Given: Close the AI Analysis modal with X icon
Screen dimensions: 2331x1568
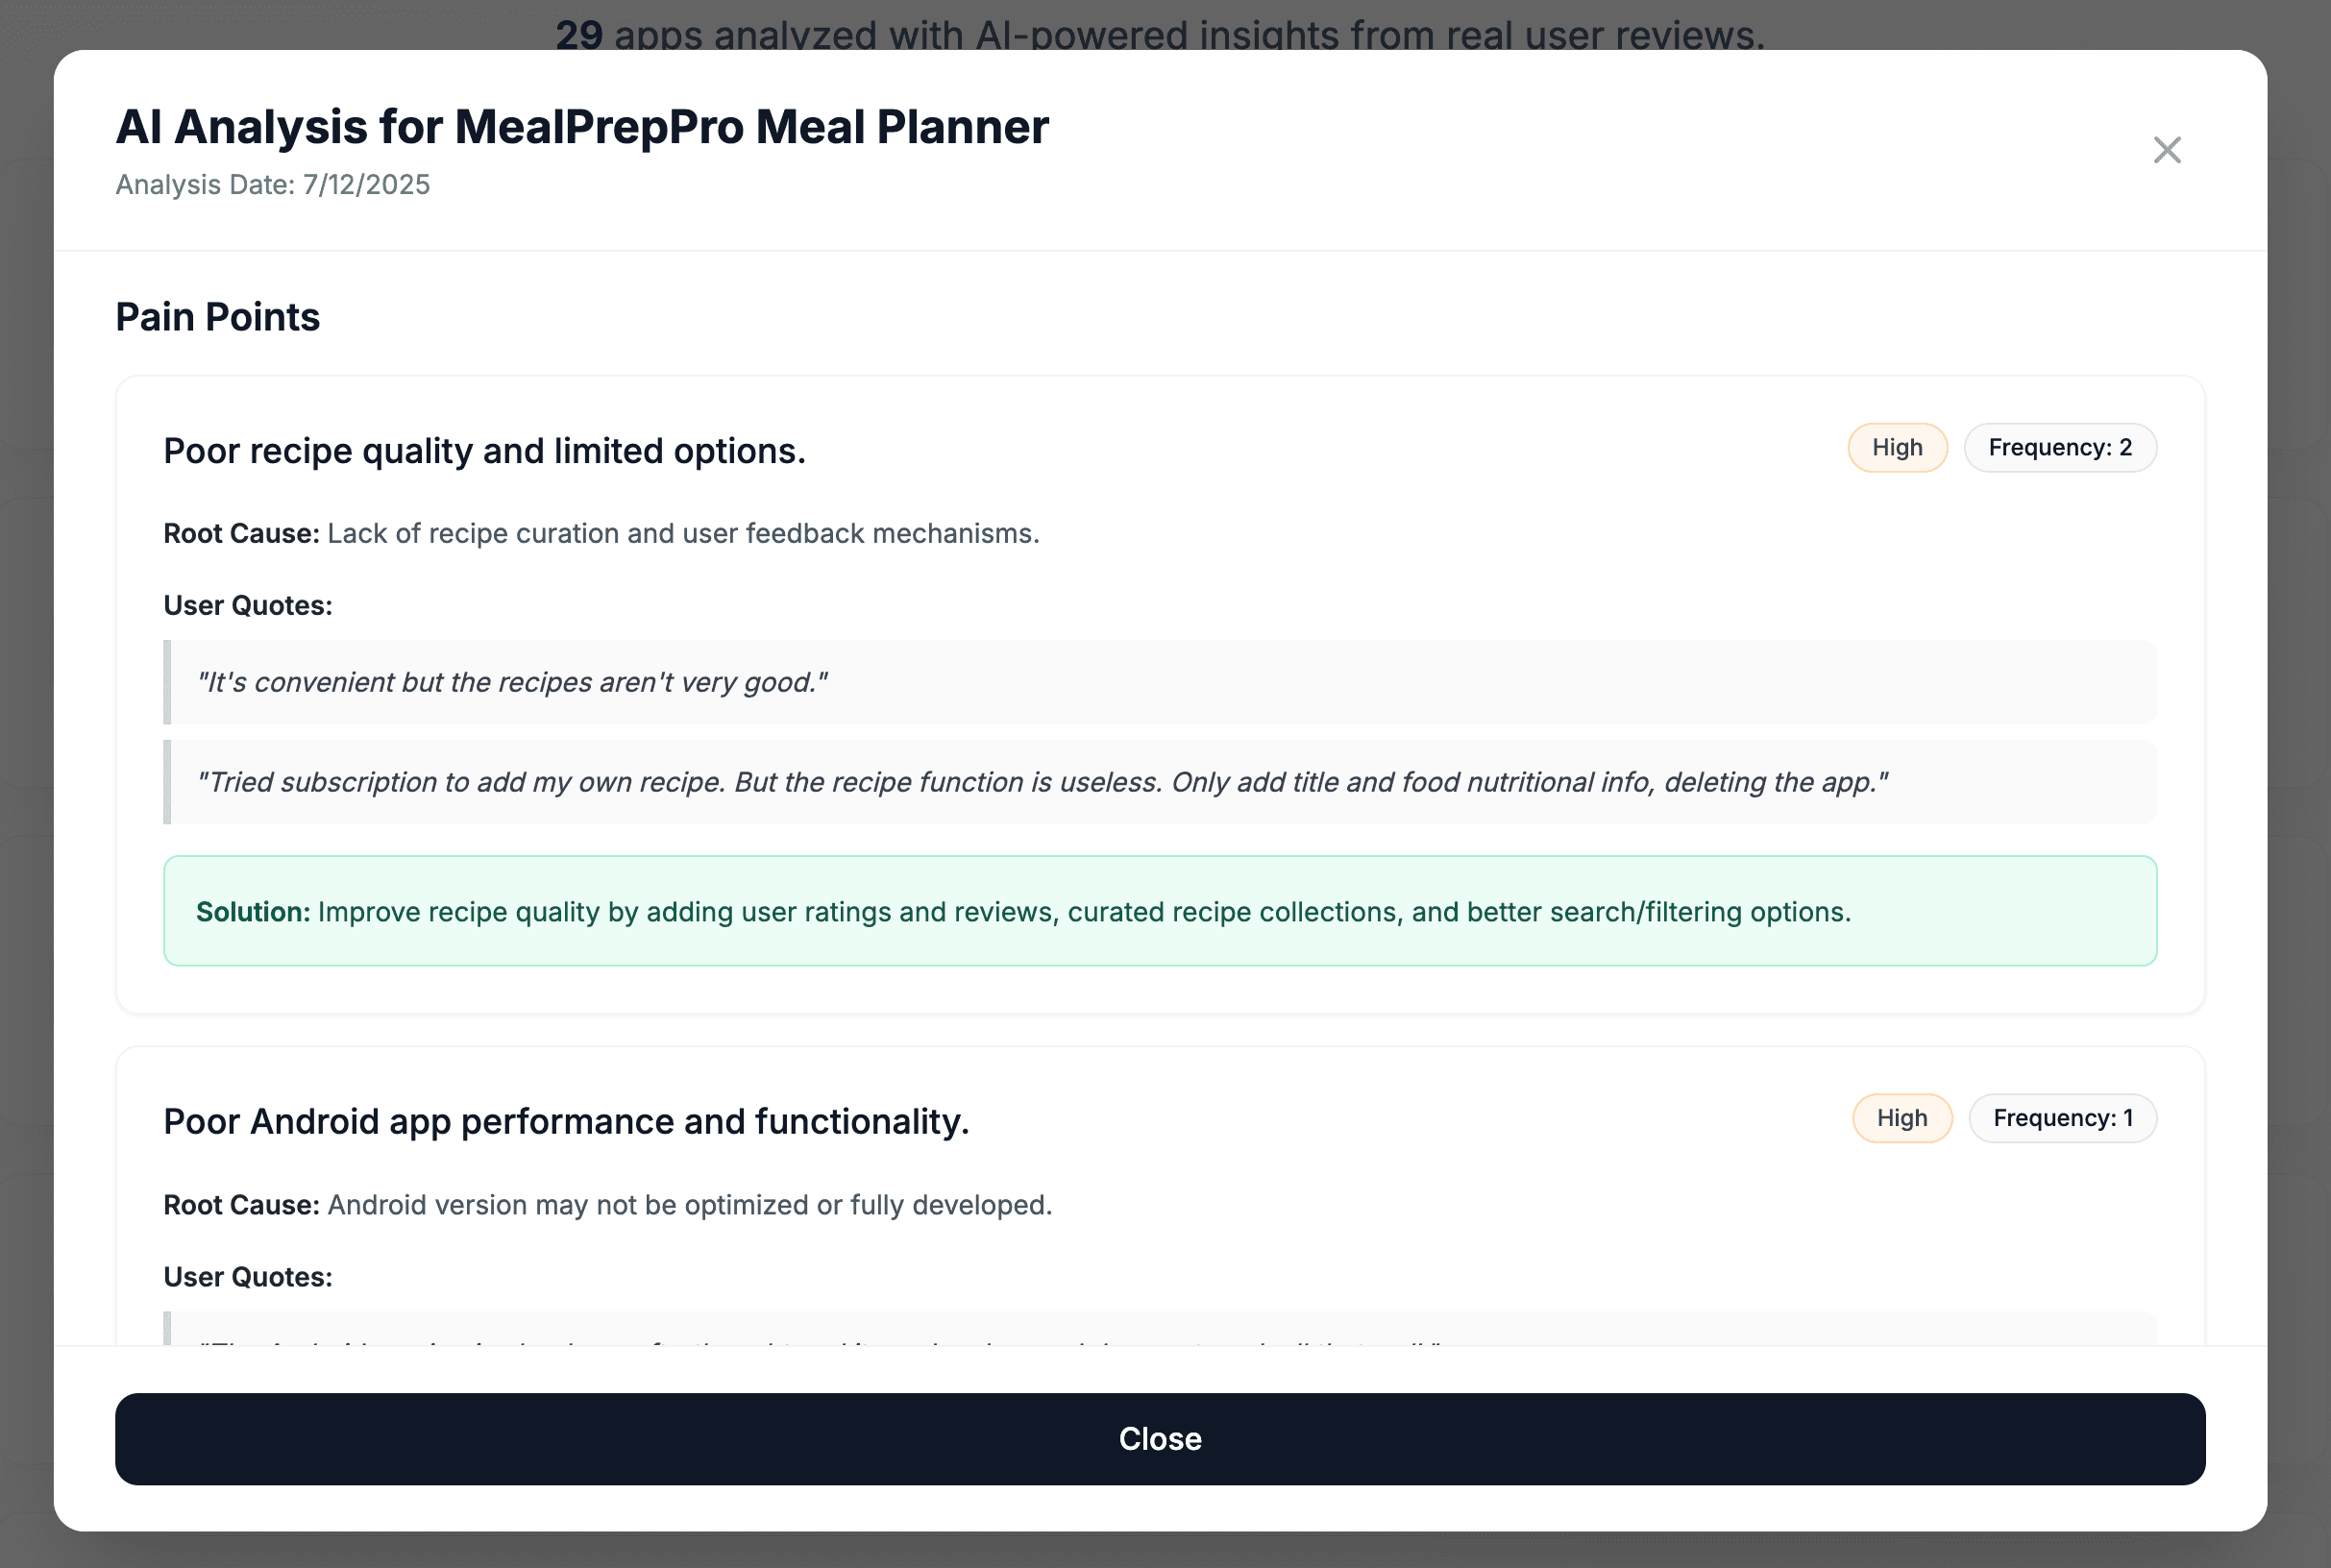Looking at the screenshot, I should 2166,150.
